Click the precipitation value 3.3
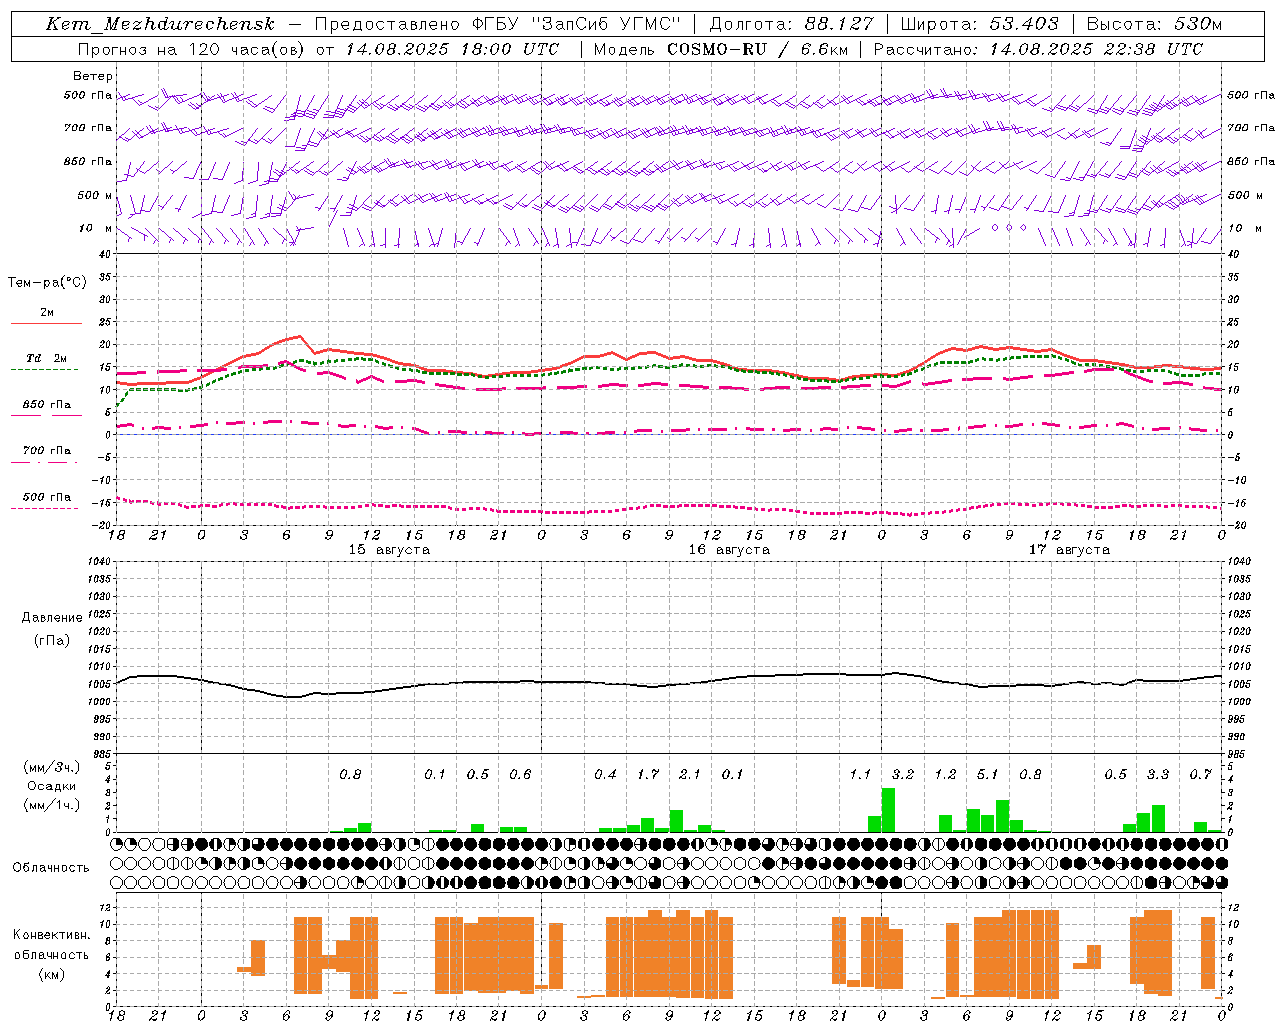 point(1158,774)
